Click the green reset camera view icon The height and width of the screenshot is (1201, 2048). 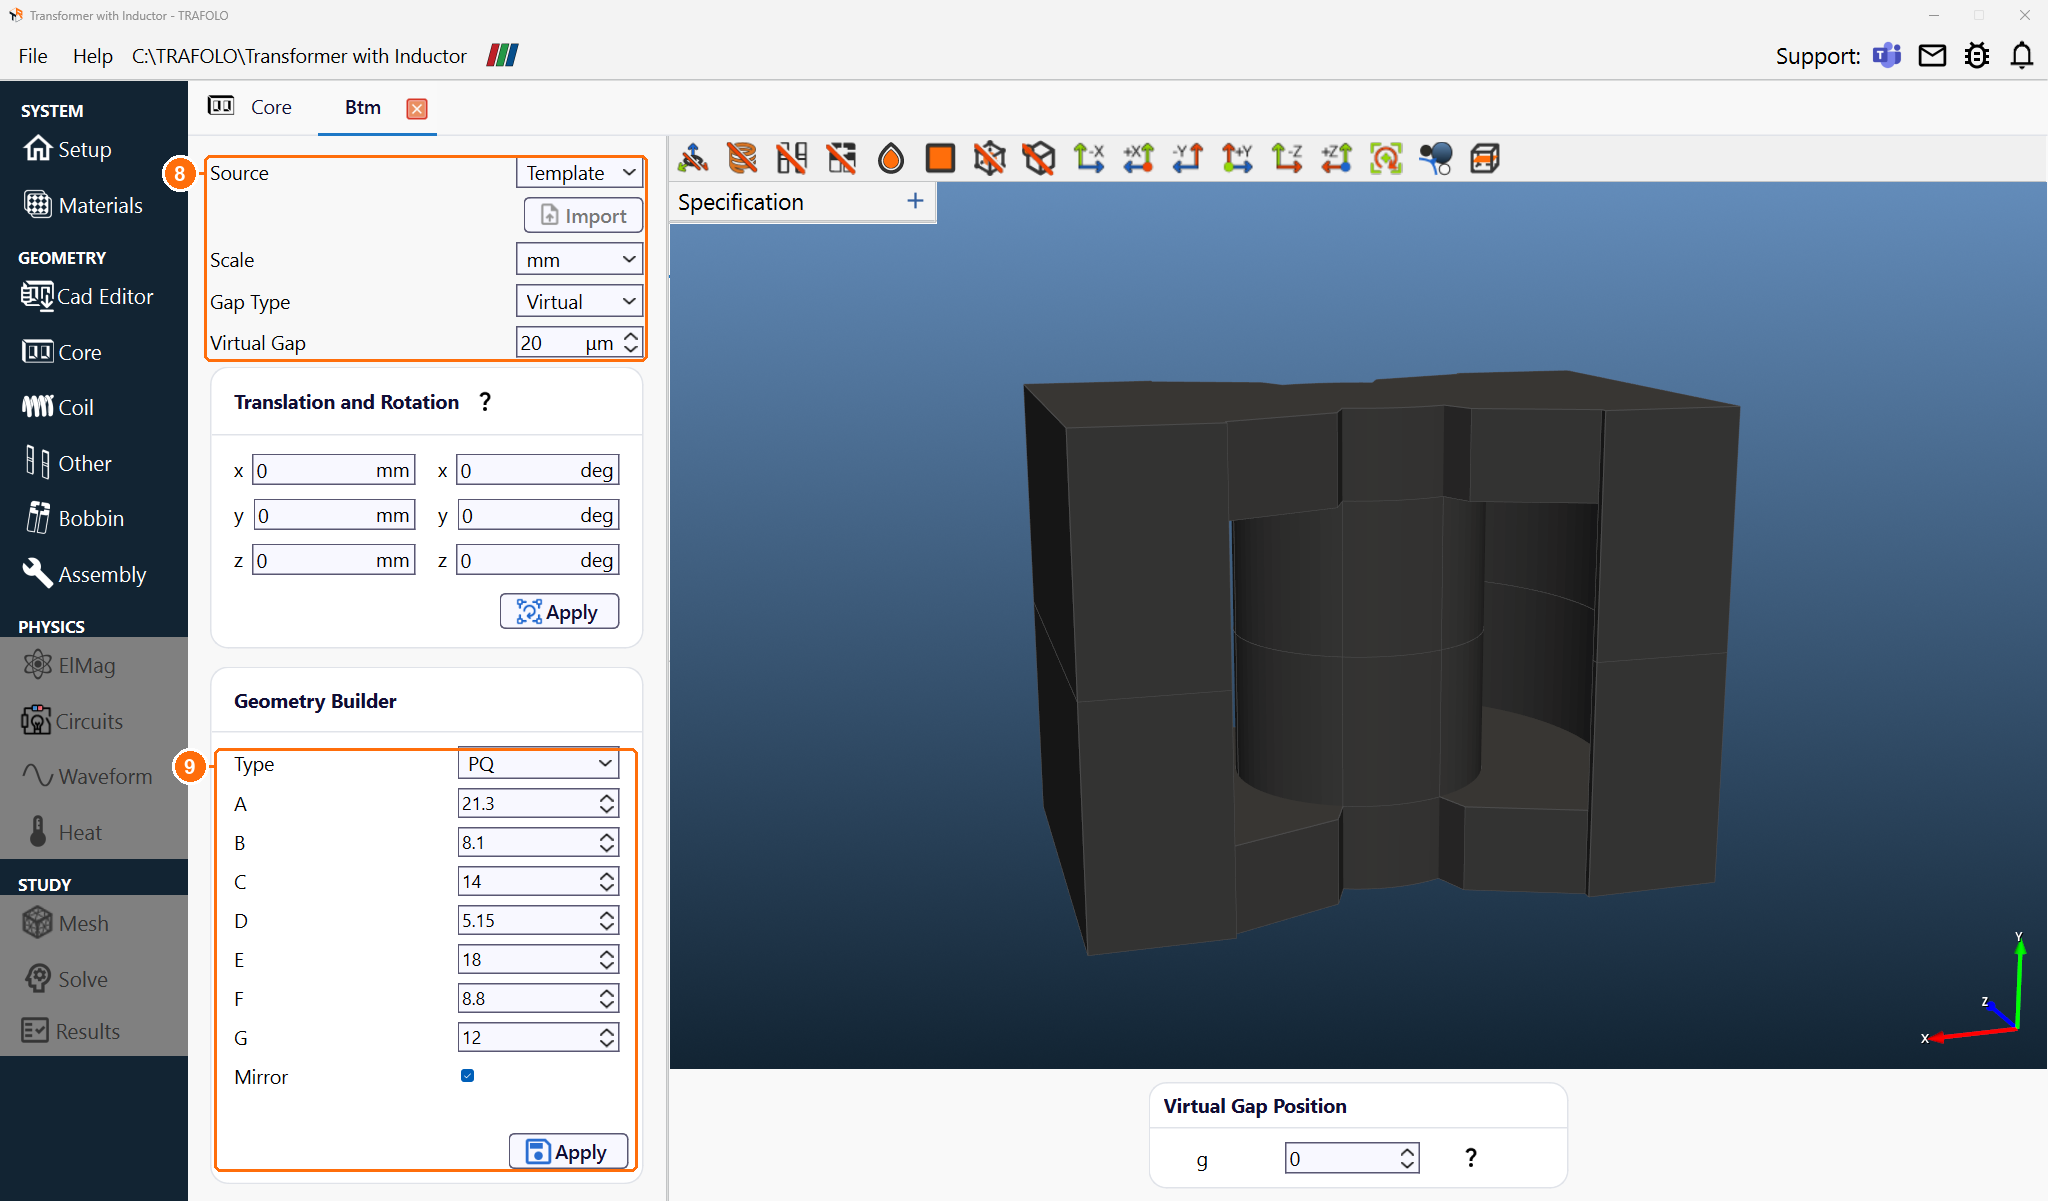1386,158
